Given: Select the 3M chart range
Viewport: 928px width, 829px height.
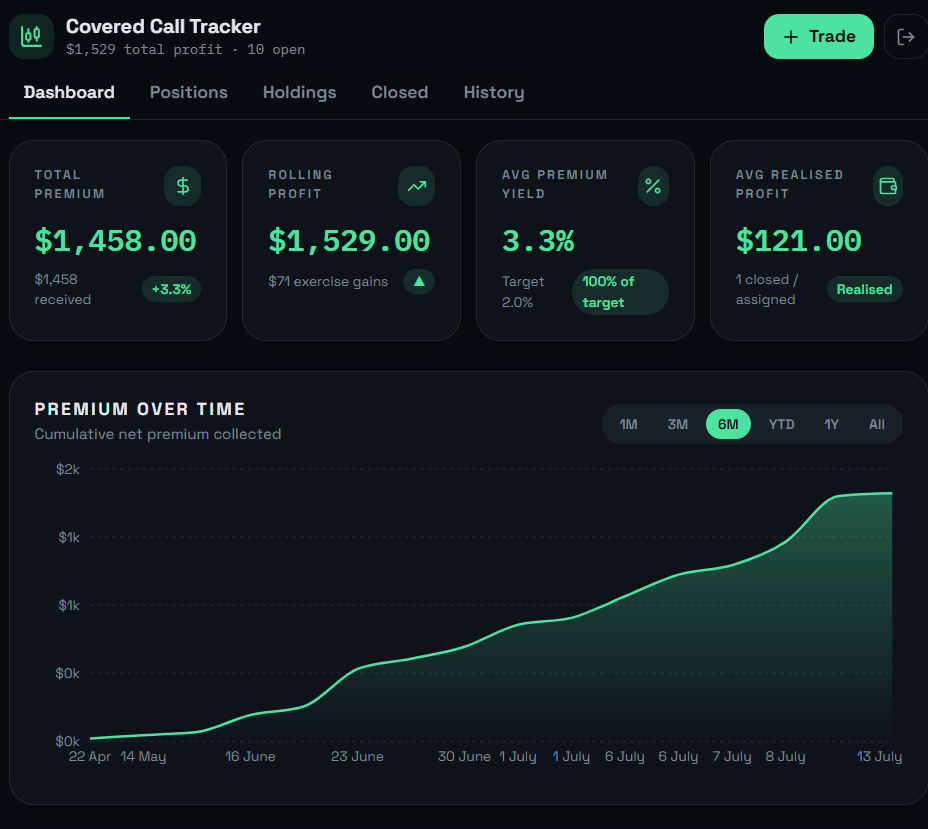Looking at the screenshot, I should click(x=678, y=424).
